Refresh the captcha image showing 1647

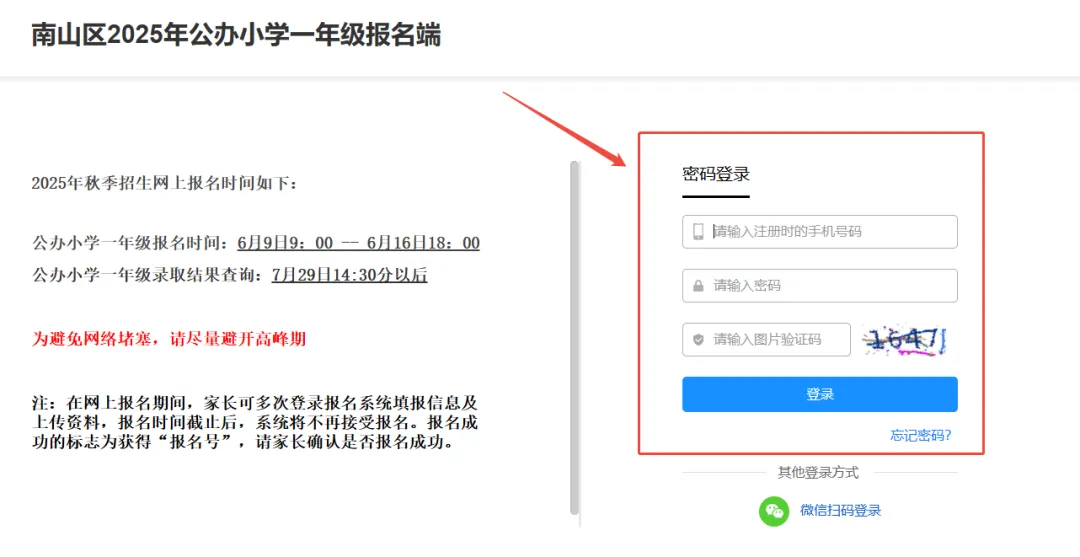coord(905,339)
